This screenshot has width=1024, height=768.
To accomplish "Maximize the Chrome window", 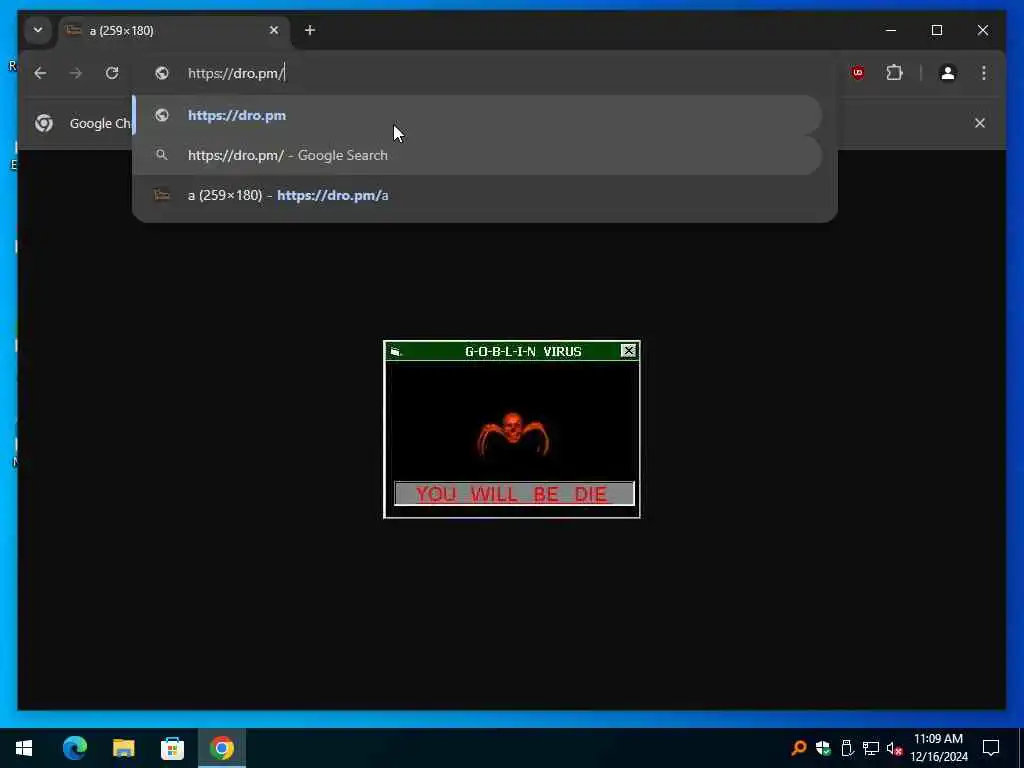I will point(937,30).
